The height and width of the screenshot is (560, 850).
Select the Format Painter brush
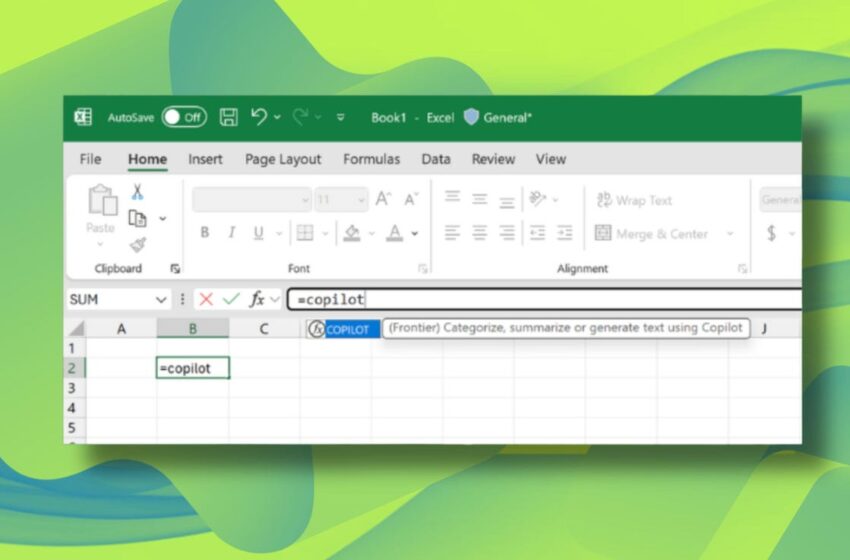tap(138, 245)
